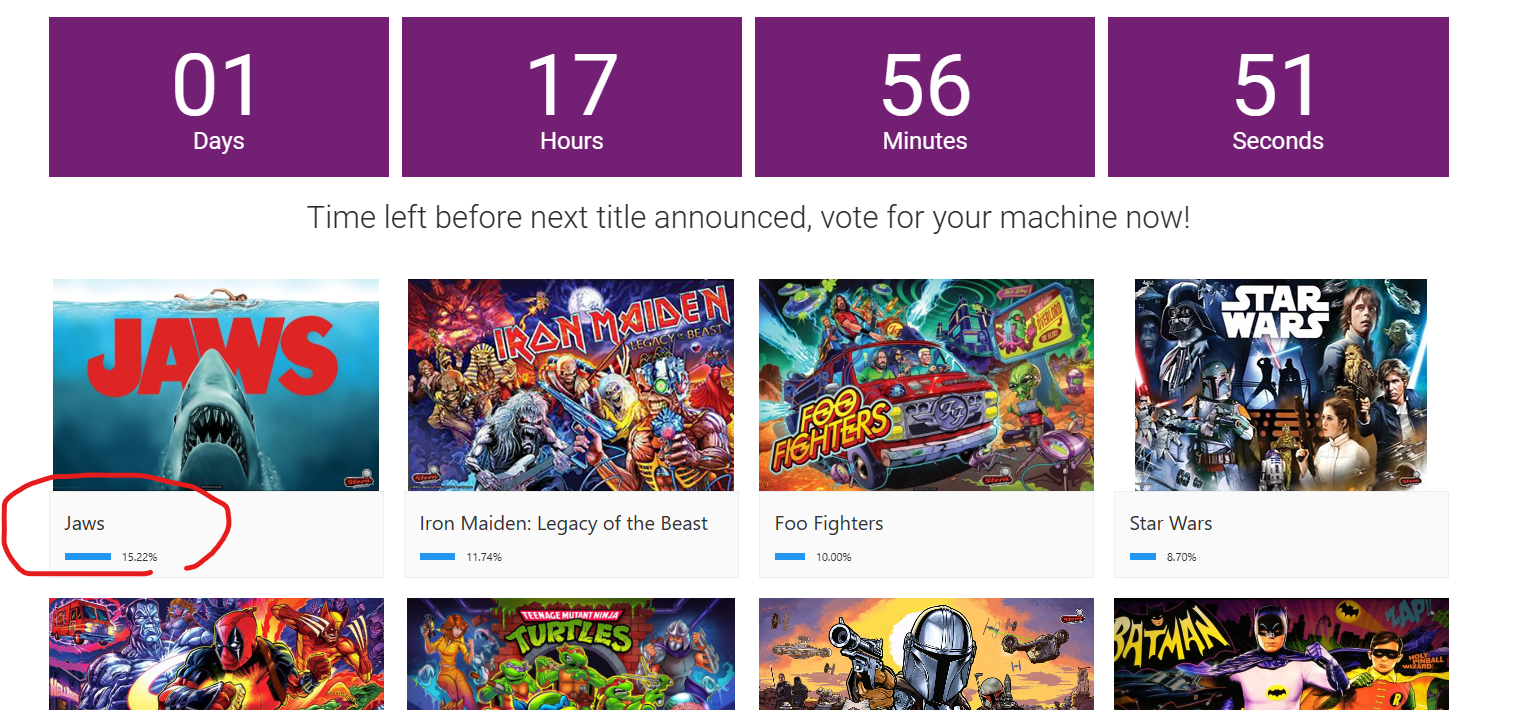Image resolution: width=1523 pixels, height=710 pixels.
Task: Select the Hours countdown tile
Action: tap(572, 97)
